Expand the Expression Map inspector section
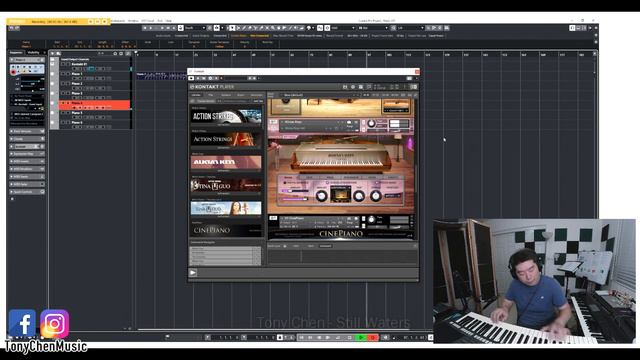This screenshot has height=360, width=640. 27,154
